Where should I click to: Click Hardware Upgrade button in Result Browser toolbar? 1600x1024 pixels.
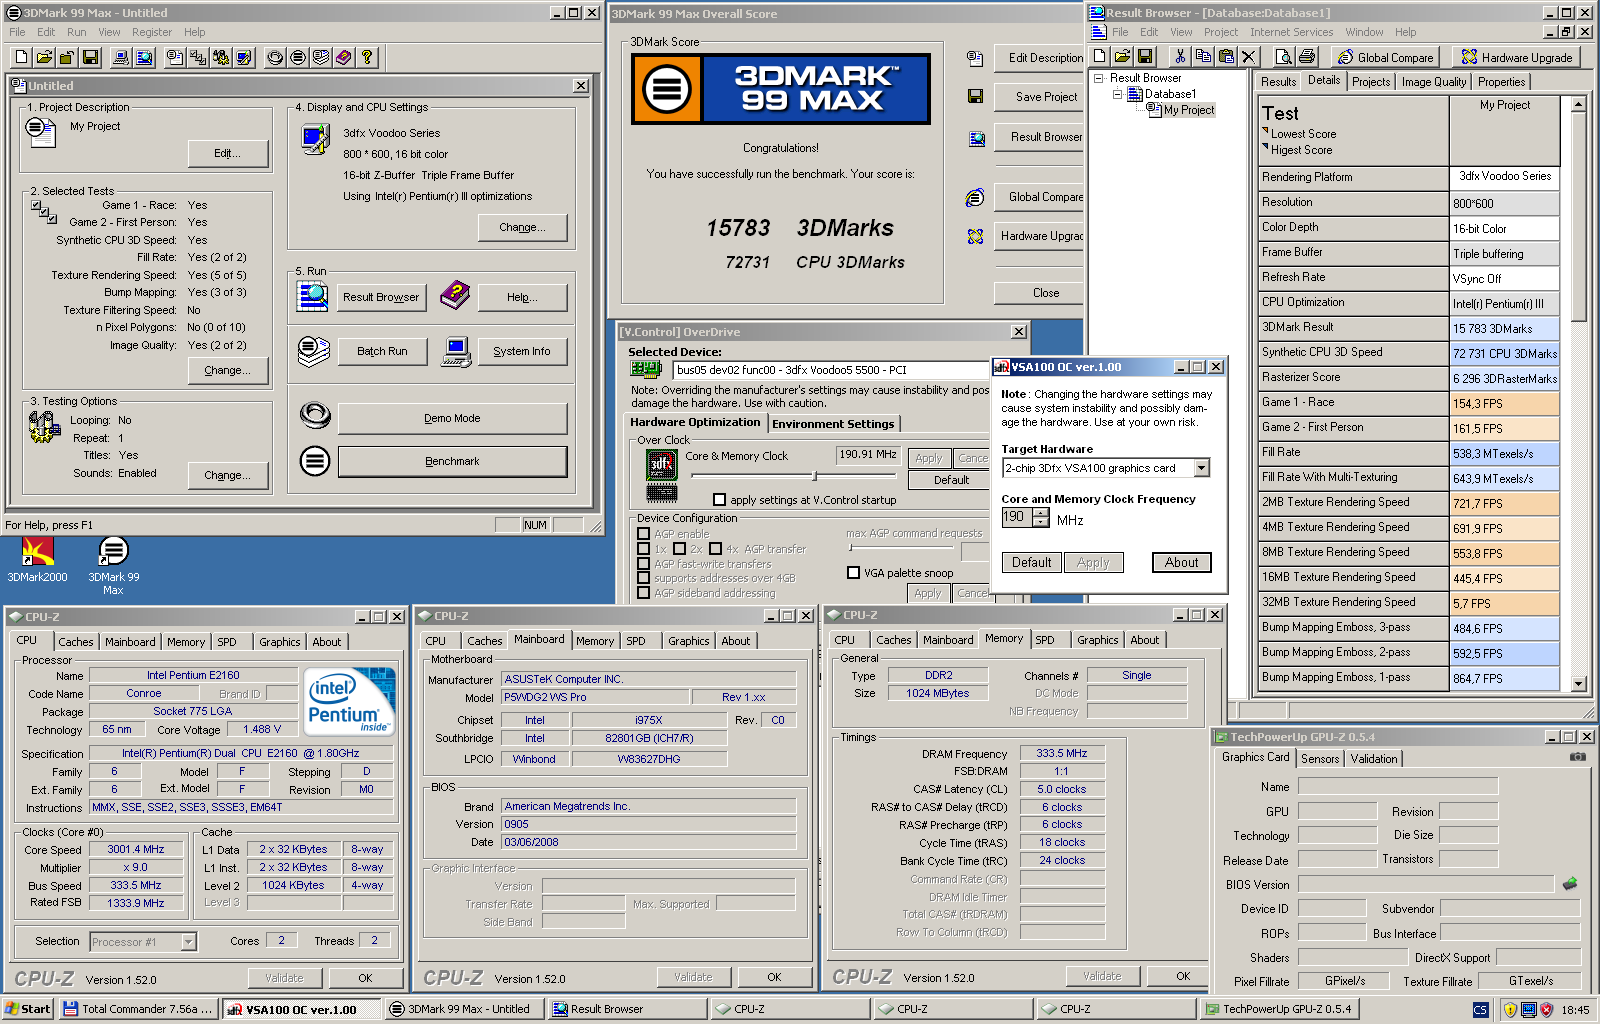tap(1517, 57)
